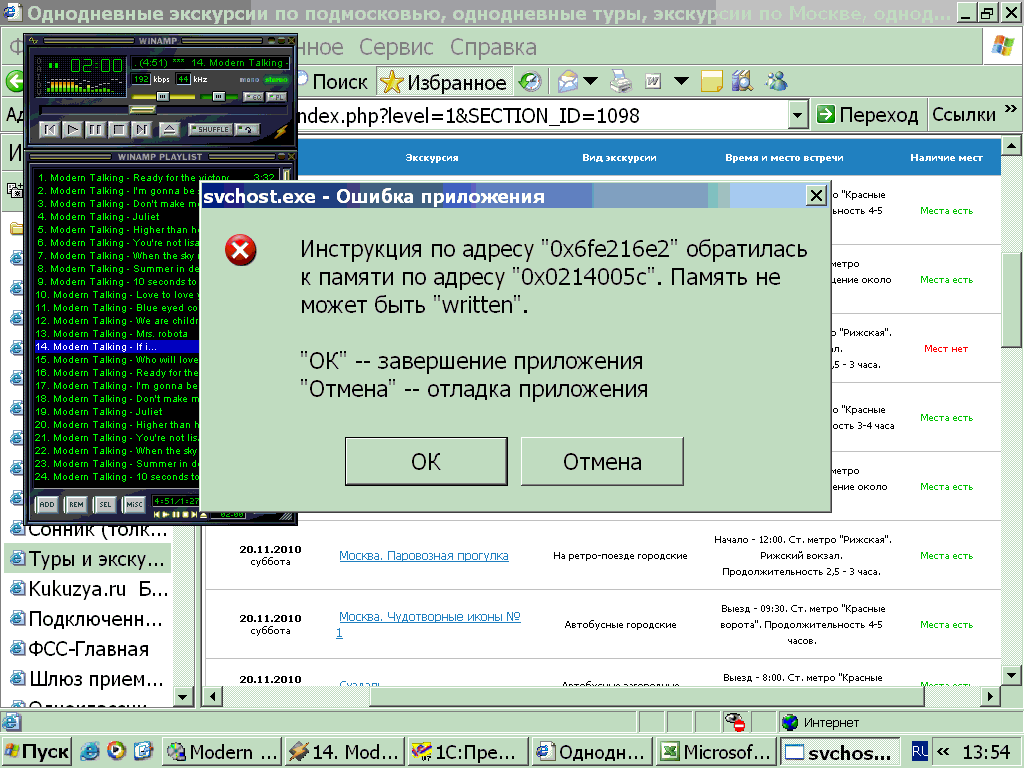The width and height of the screenshot is (1024, 768).
Task: Expand the links bar chevron
Action: click(x=1010, y=108)
